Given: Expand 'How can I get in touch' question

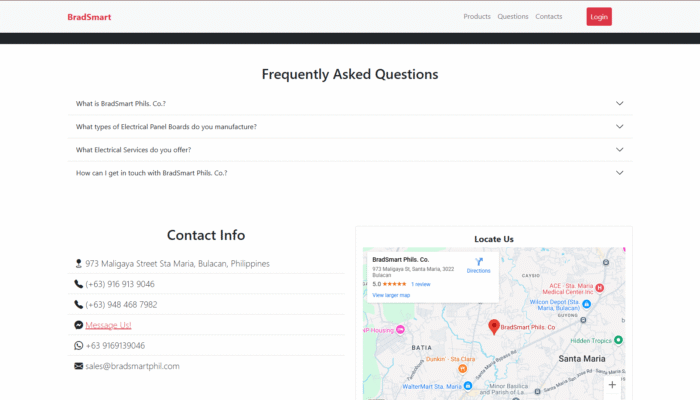Looking at the screenshot, I should (350, 173).
